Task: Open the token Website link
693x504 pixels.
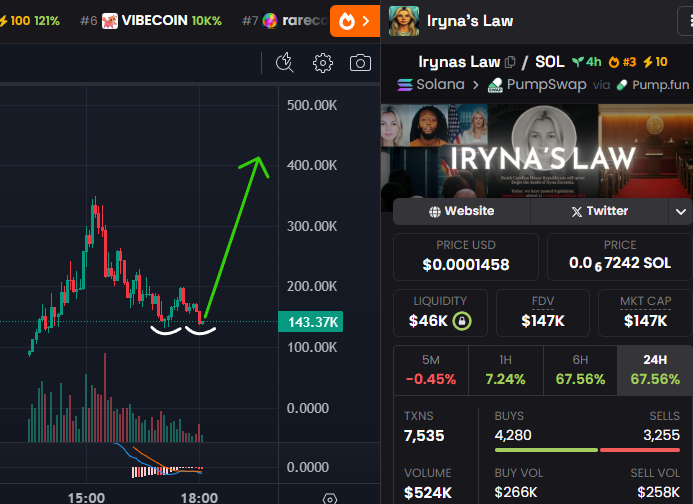Action: [x=461, y=211]
